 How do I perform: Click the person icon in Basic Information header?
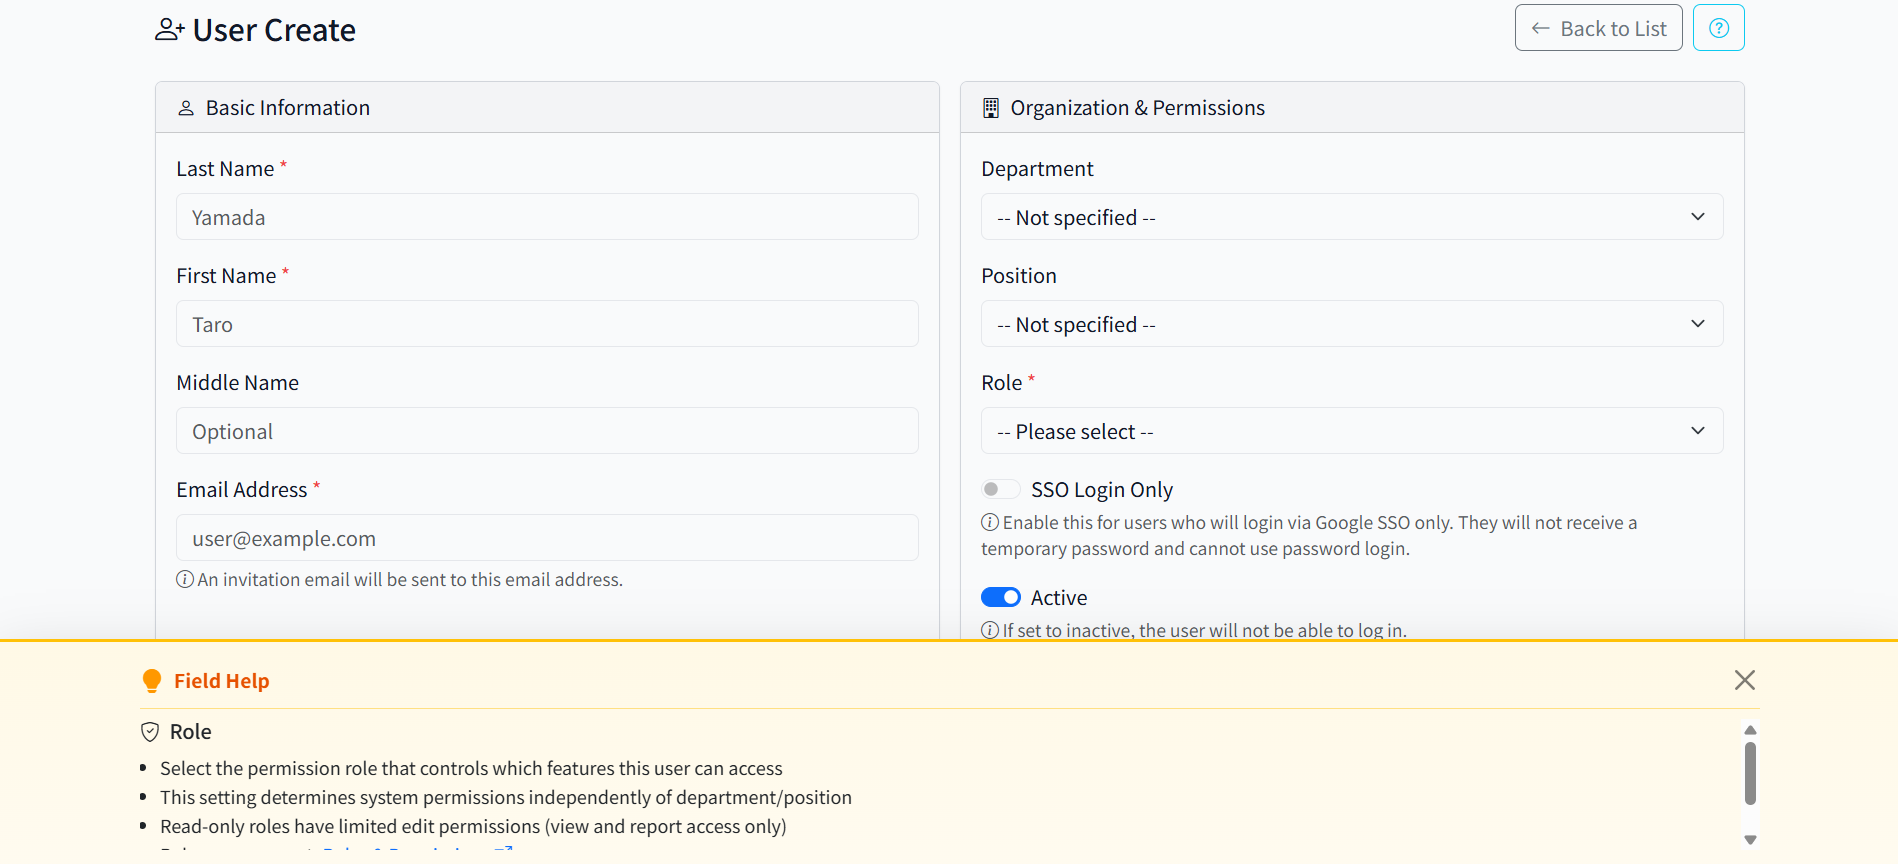186,108
